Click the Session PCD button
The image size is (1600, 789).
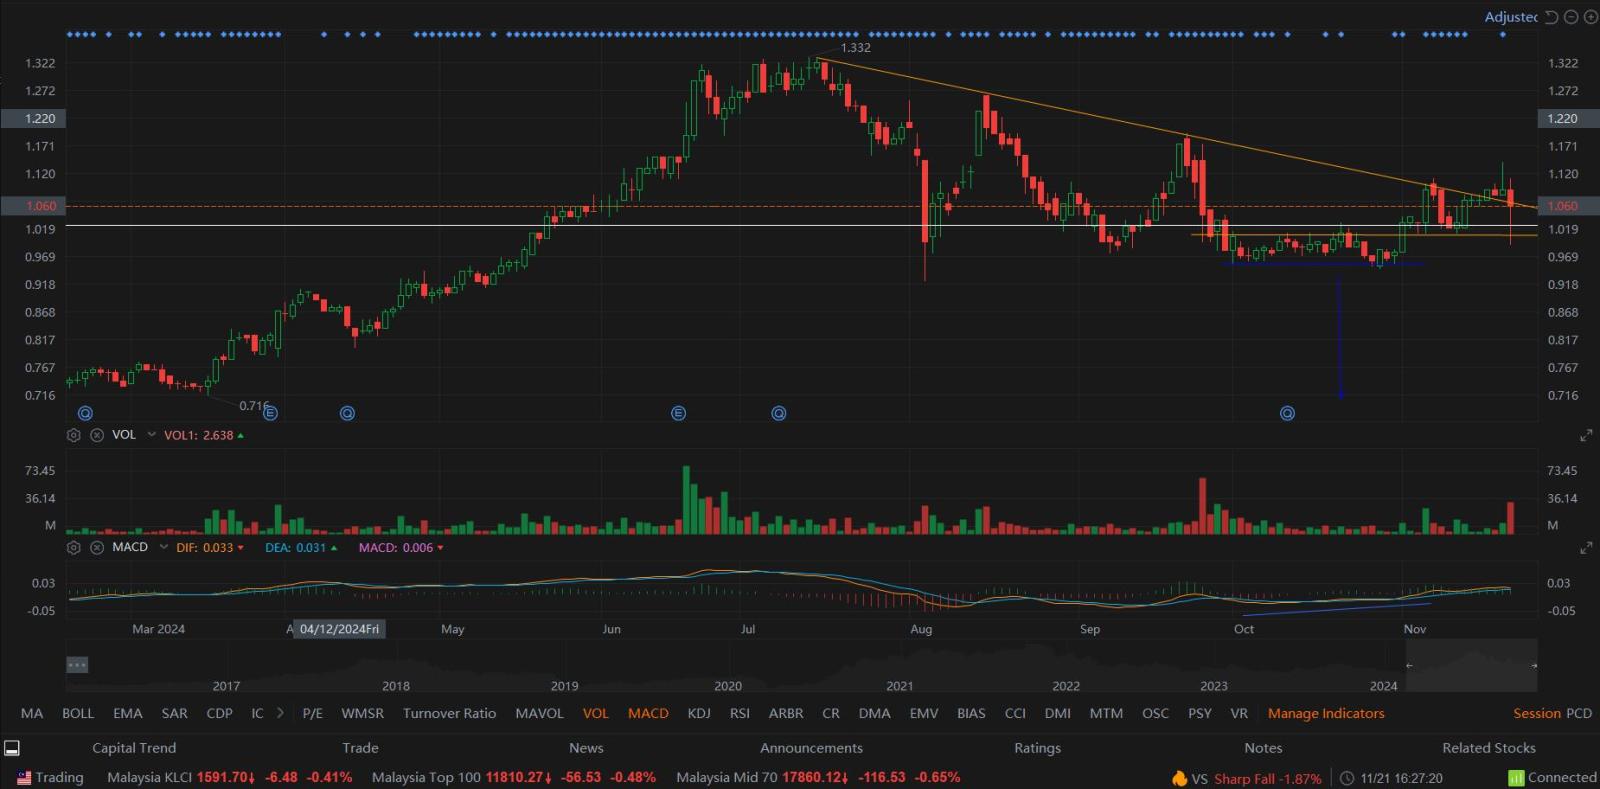(x=1552, y=714)
